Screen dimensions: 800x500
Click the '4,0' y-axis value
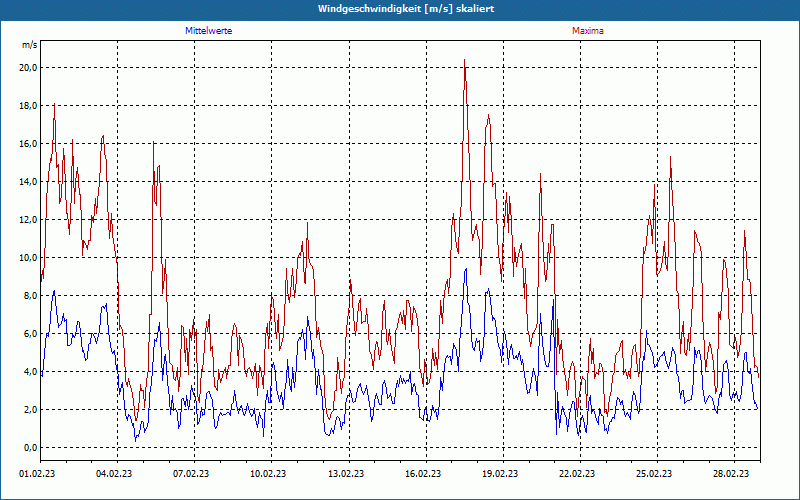click(30, 372)
